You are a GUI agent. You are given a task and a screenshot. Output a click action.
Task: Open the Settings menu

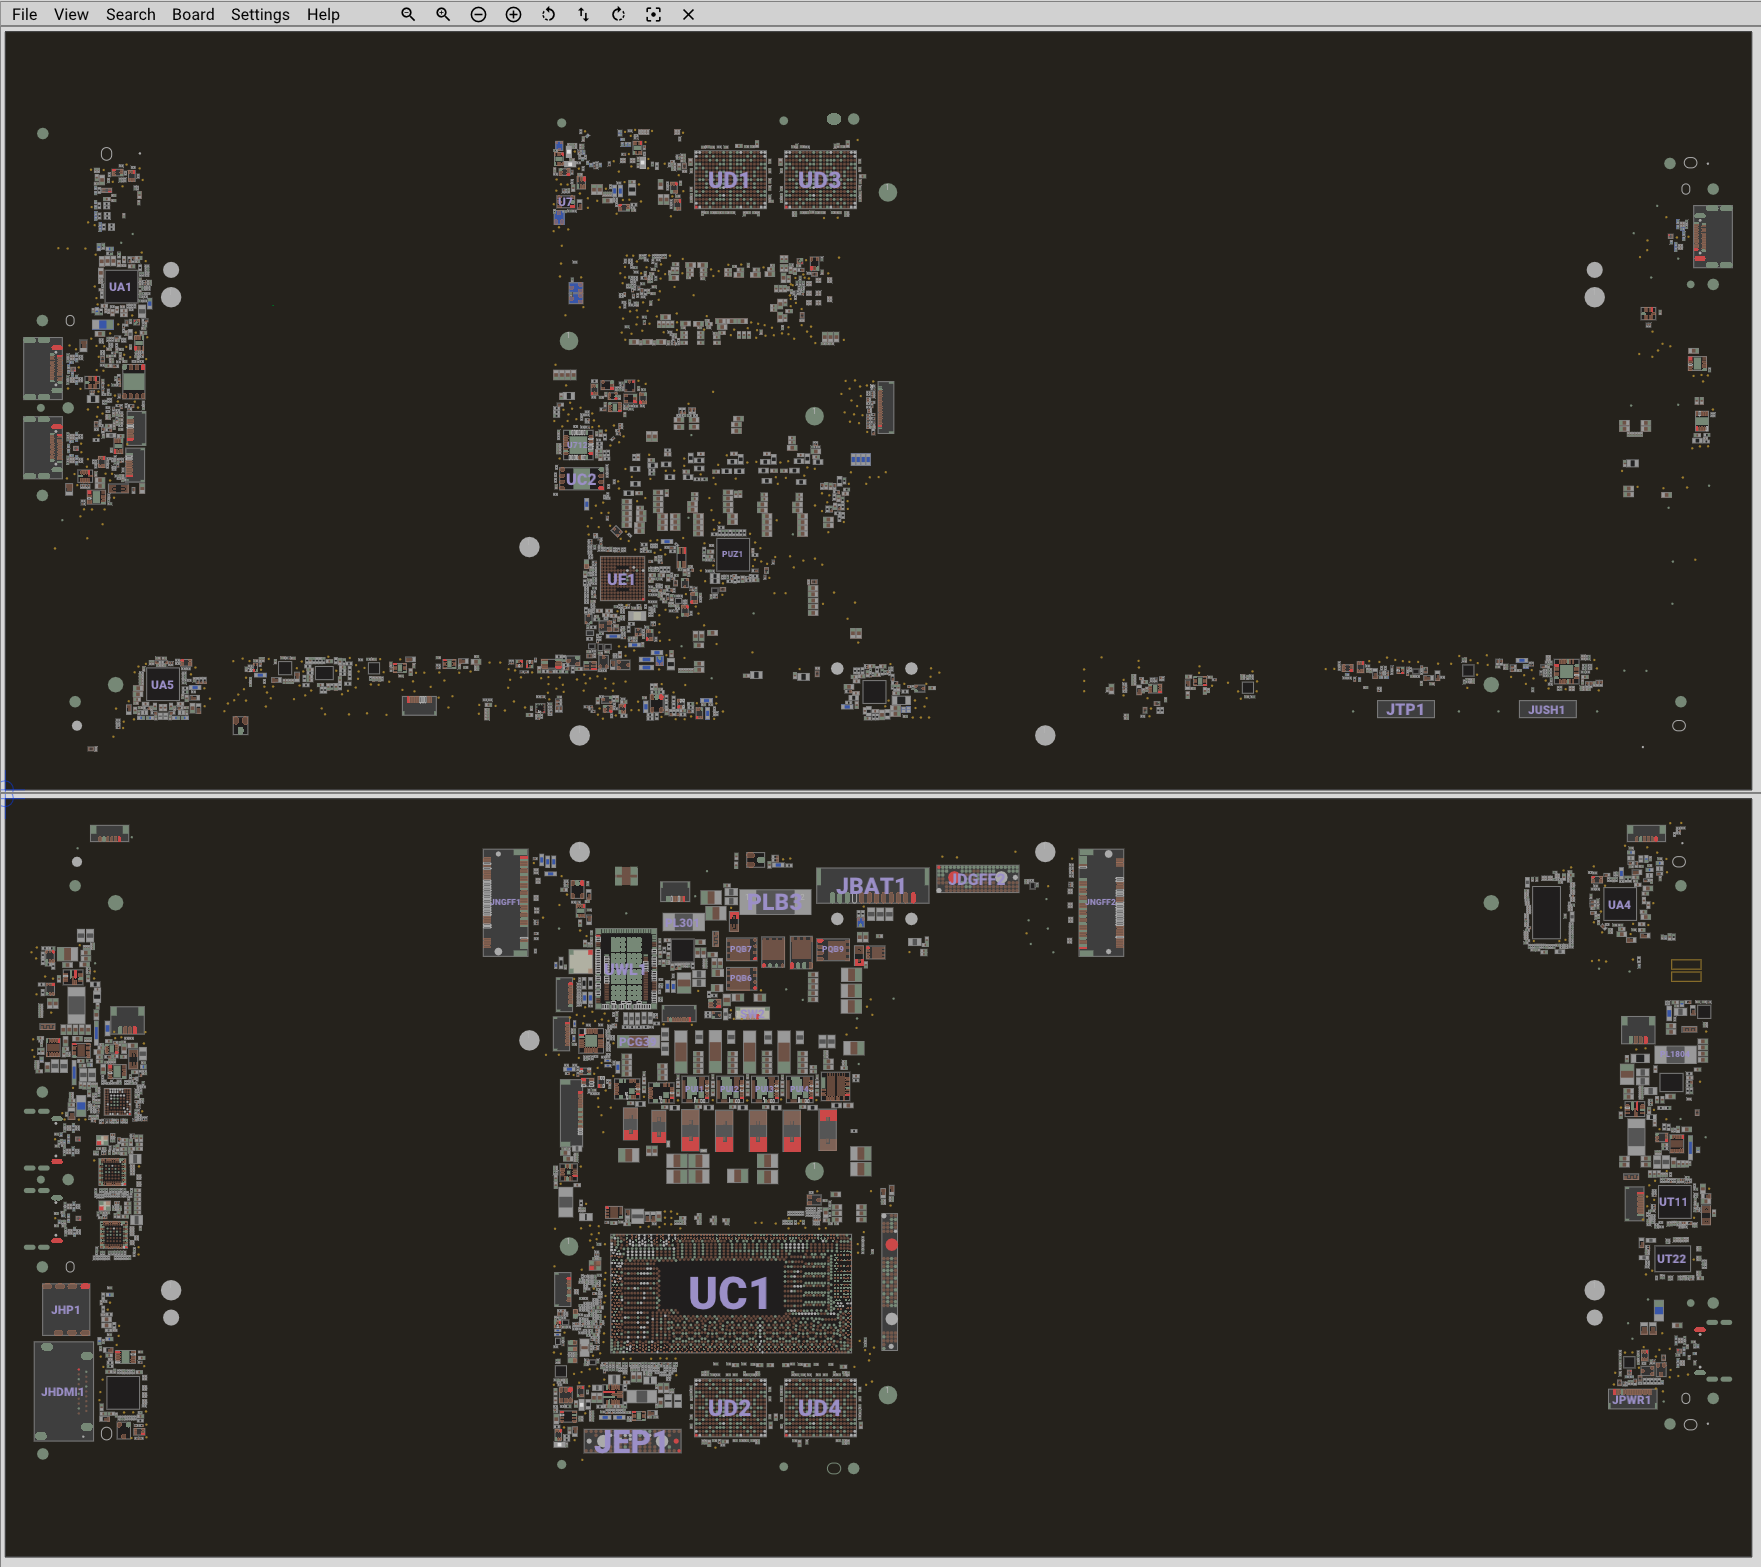pyautogui.click(x=260, y=15)
